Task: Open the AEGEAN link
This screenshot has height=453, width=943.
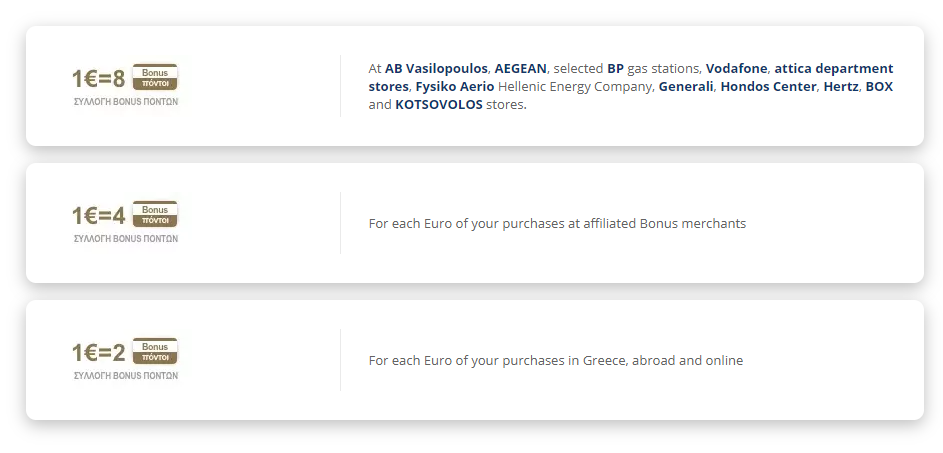Action: pos(521,68)
